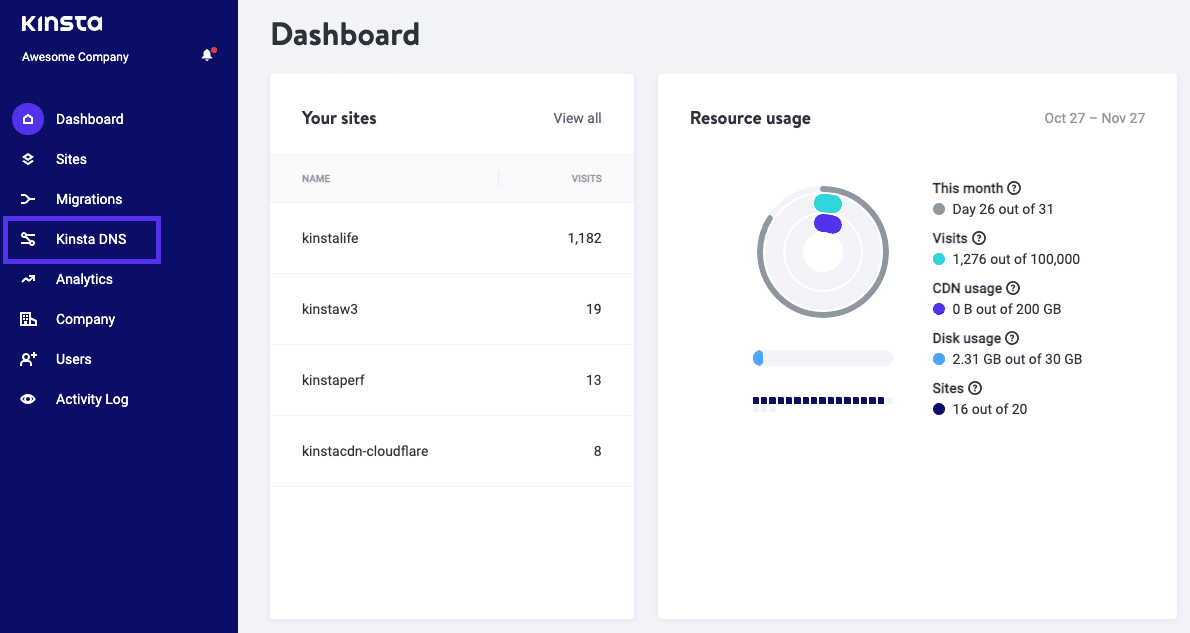Open the Sites section icon
Image resolution: width=1190 pixels, height=633 pixels.
pos(27,159)
